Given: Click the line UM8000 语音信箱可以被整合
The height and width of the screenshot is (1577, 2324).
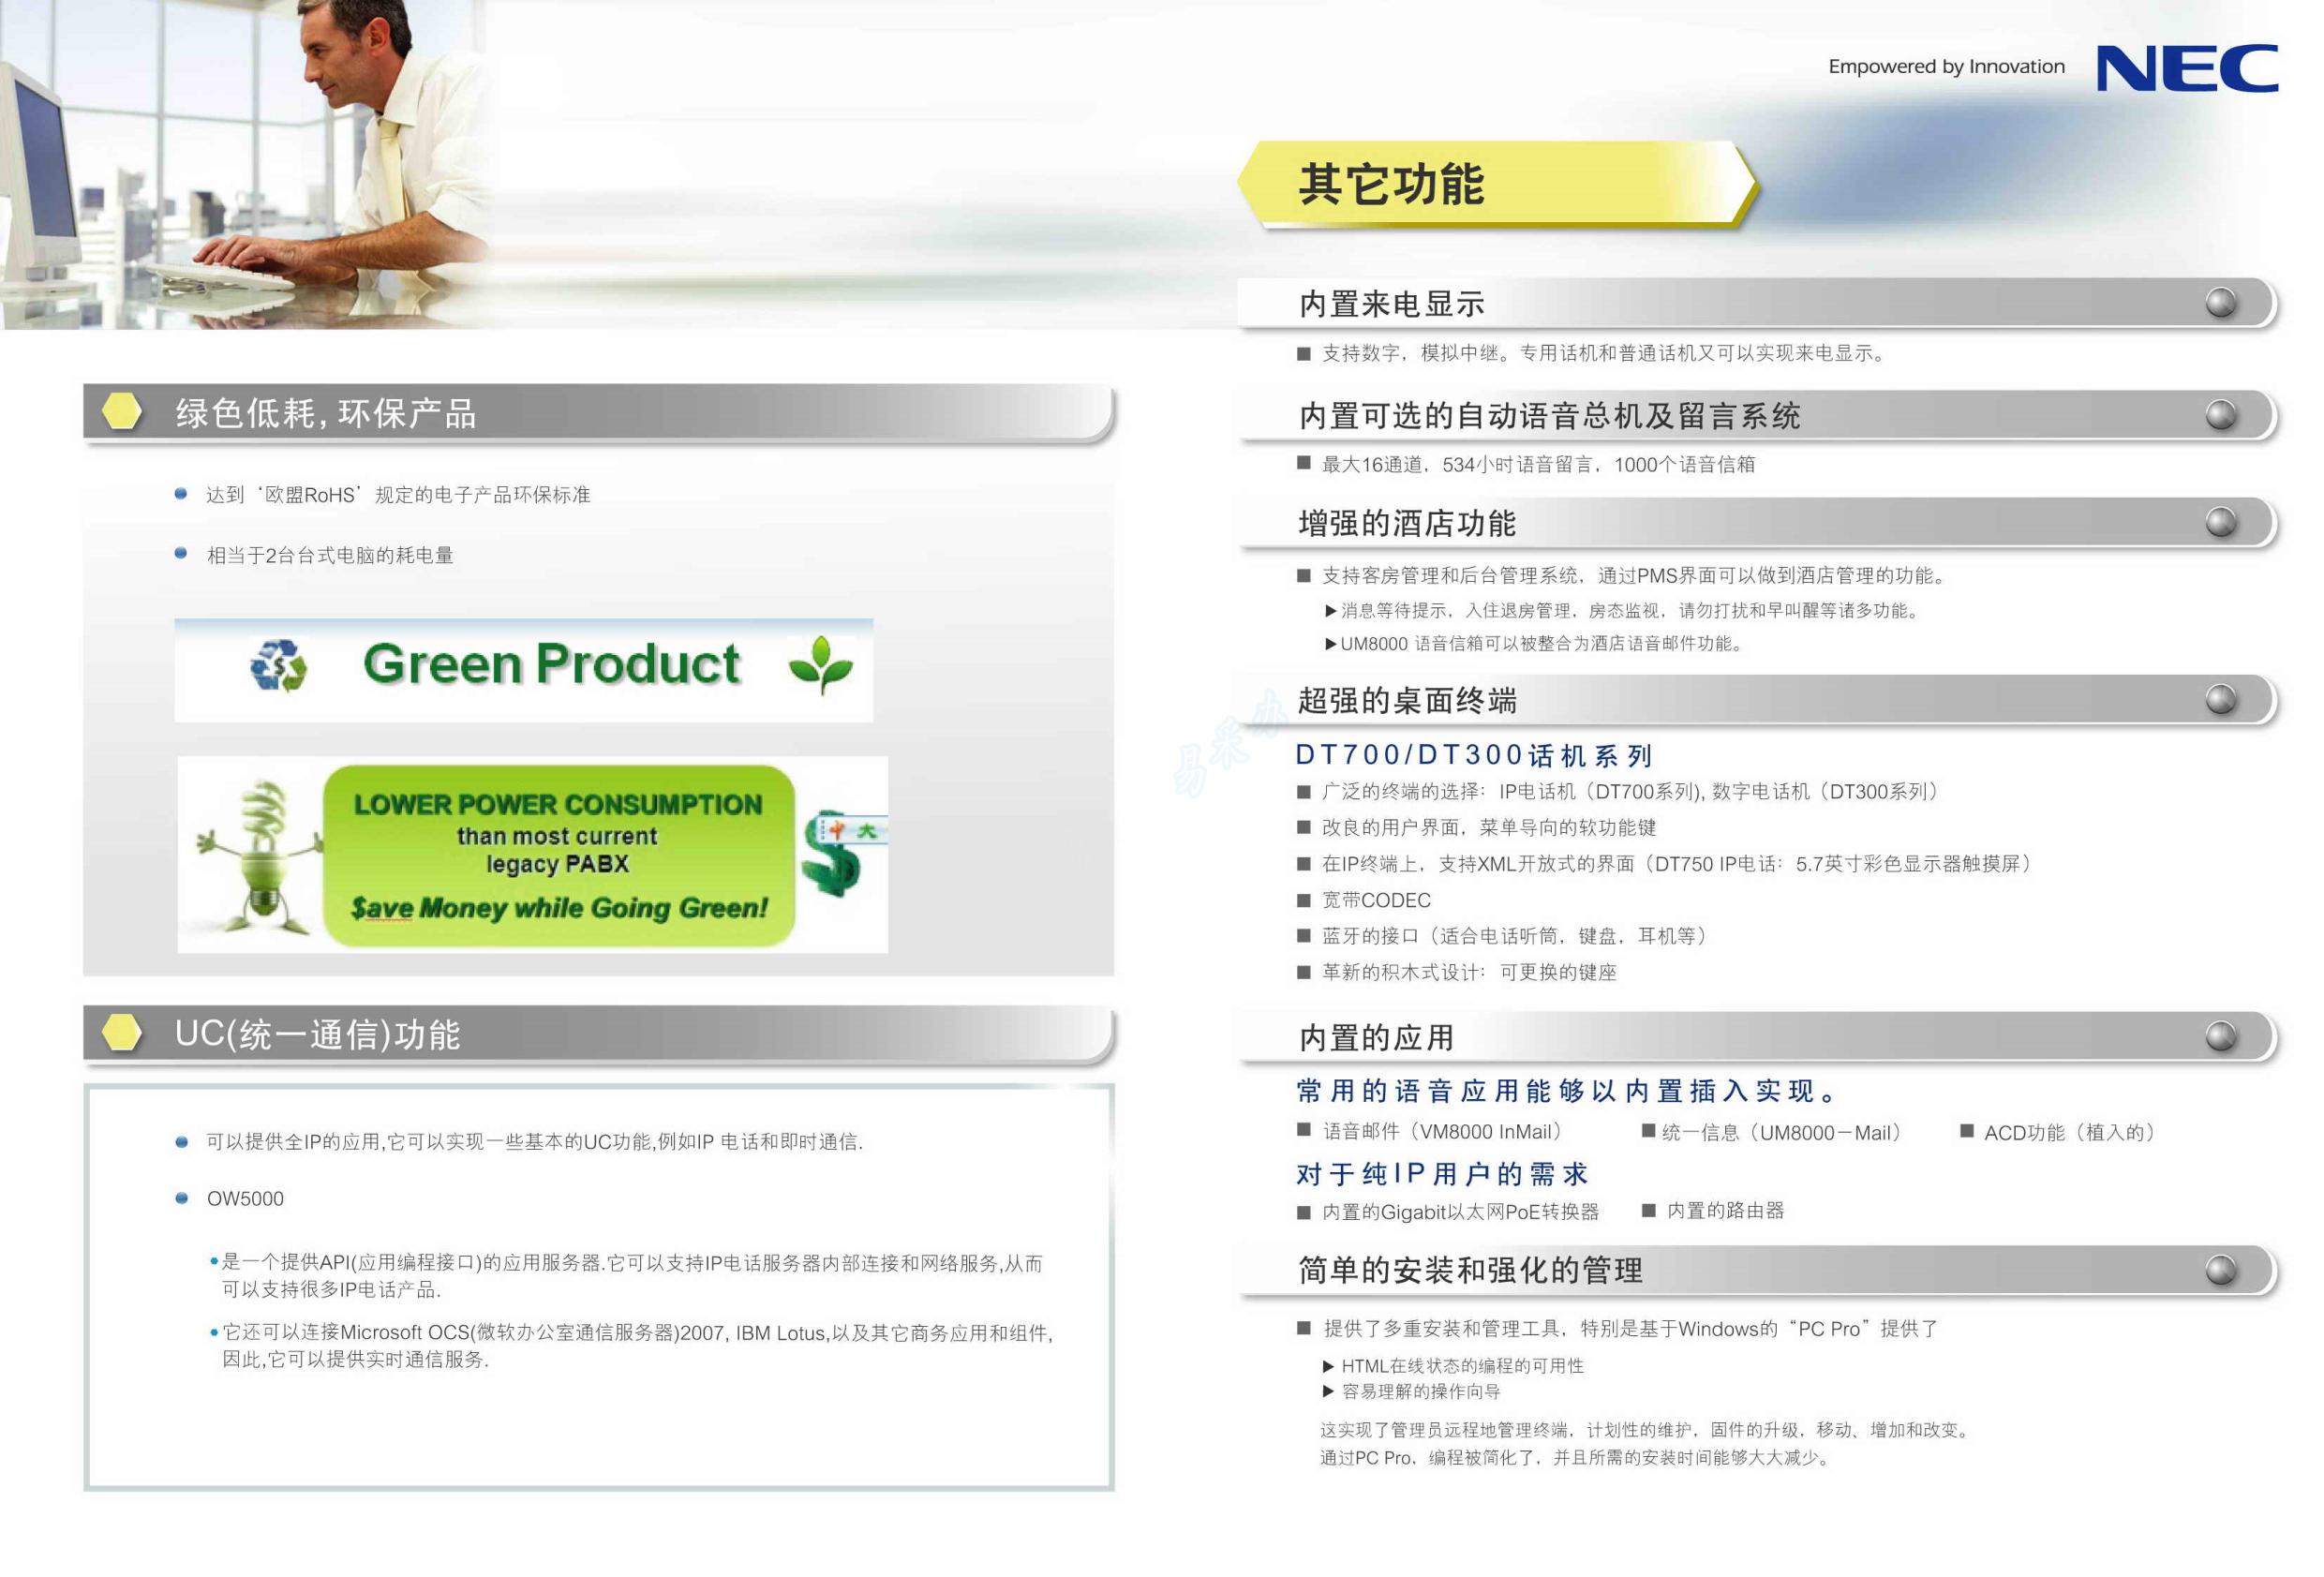Looking at the screenshot, I should point(1542,644).
